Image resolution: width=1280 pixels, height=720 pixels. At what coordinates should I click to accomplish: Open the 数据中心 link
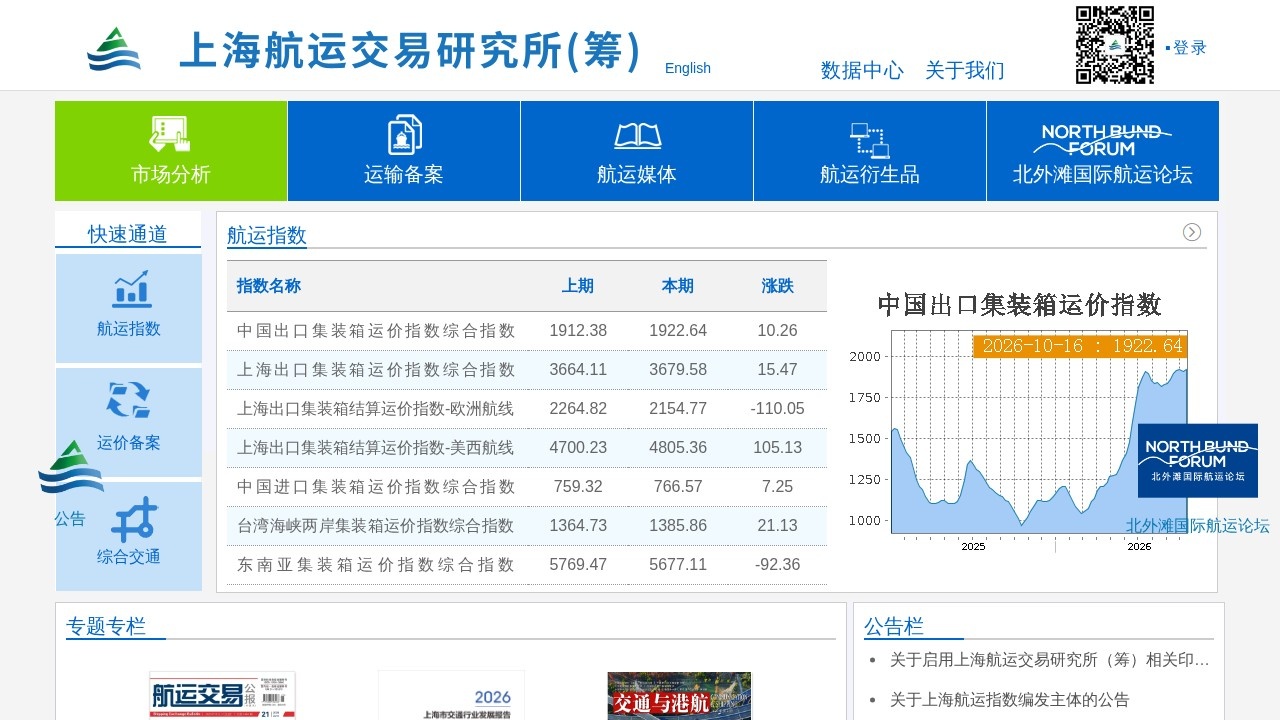[862, 70]
